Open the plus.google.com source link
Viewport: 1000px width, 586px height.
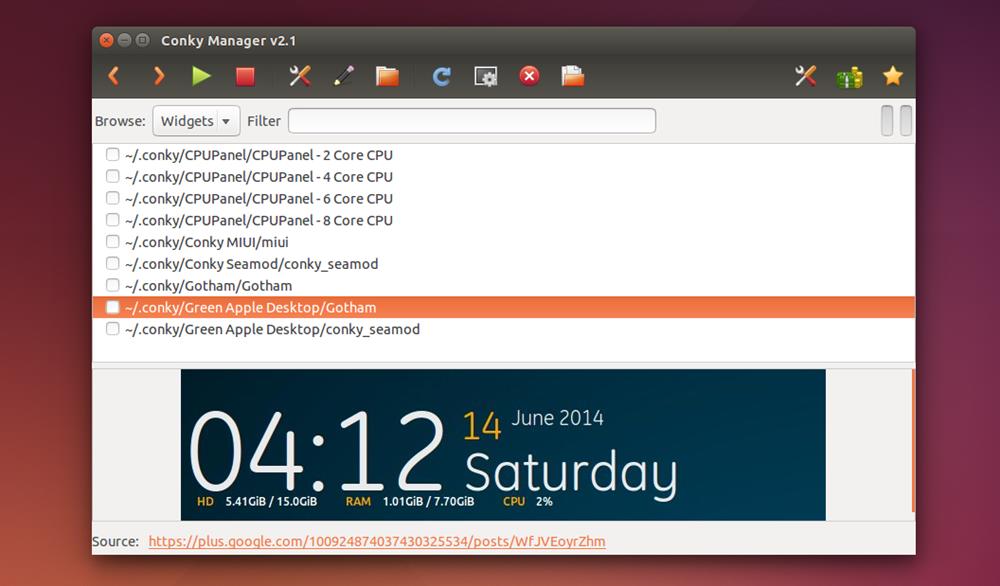click(x=377, y=542)
